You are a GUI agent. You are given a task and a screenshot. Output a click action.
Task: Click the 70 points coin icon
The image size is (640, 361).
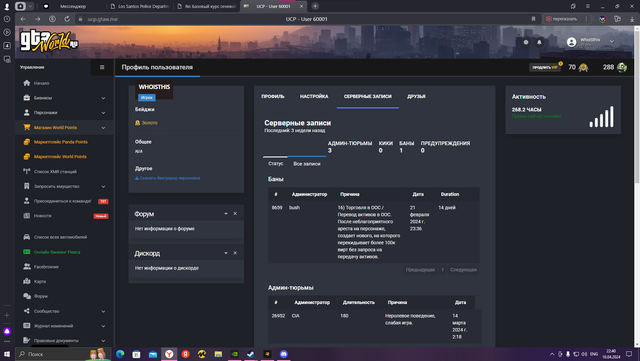pos(584,67)
